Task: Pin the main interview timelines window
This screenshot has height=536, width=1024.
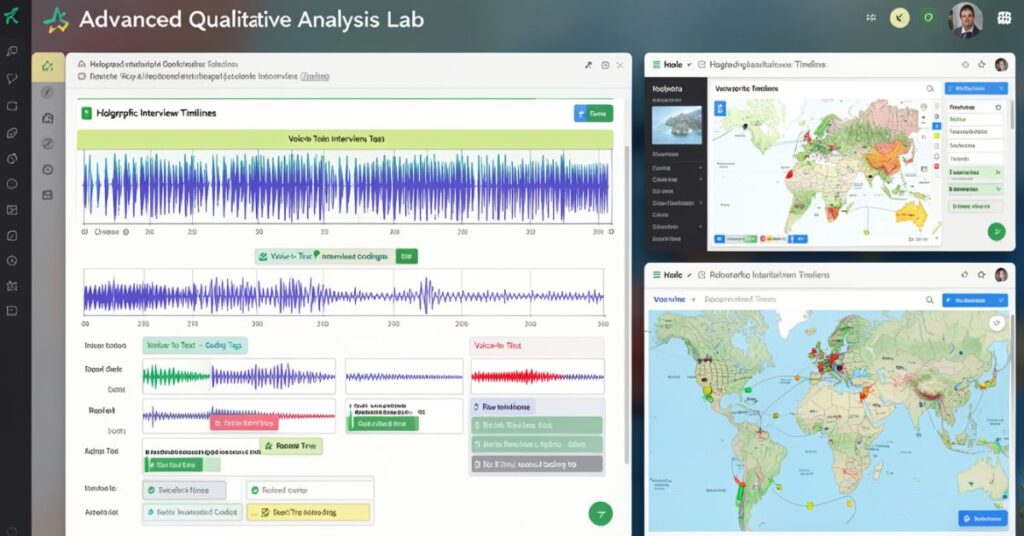Action: tap(588, 65)
